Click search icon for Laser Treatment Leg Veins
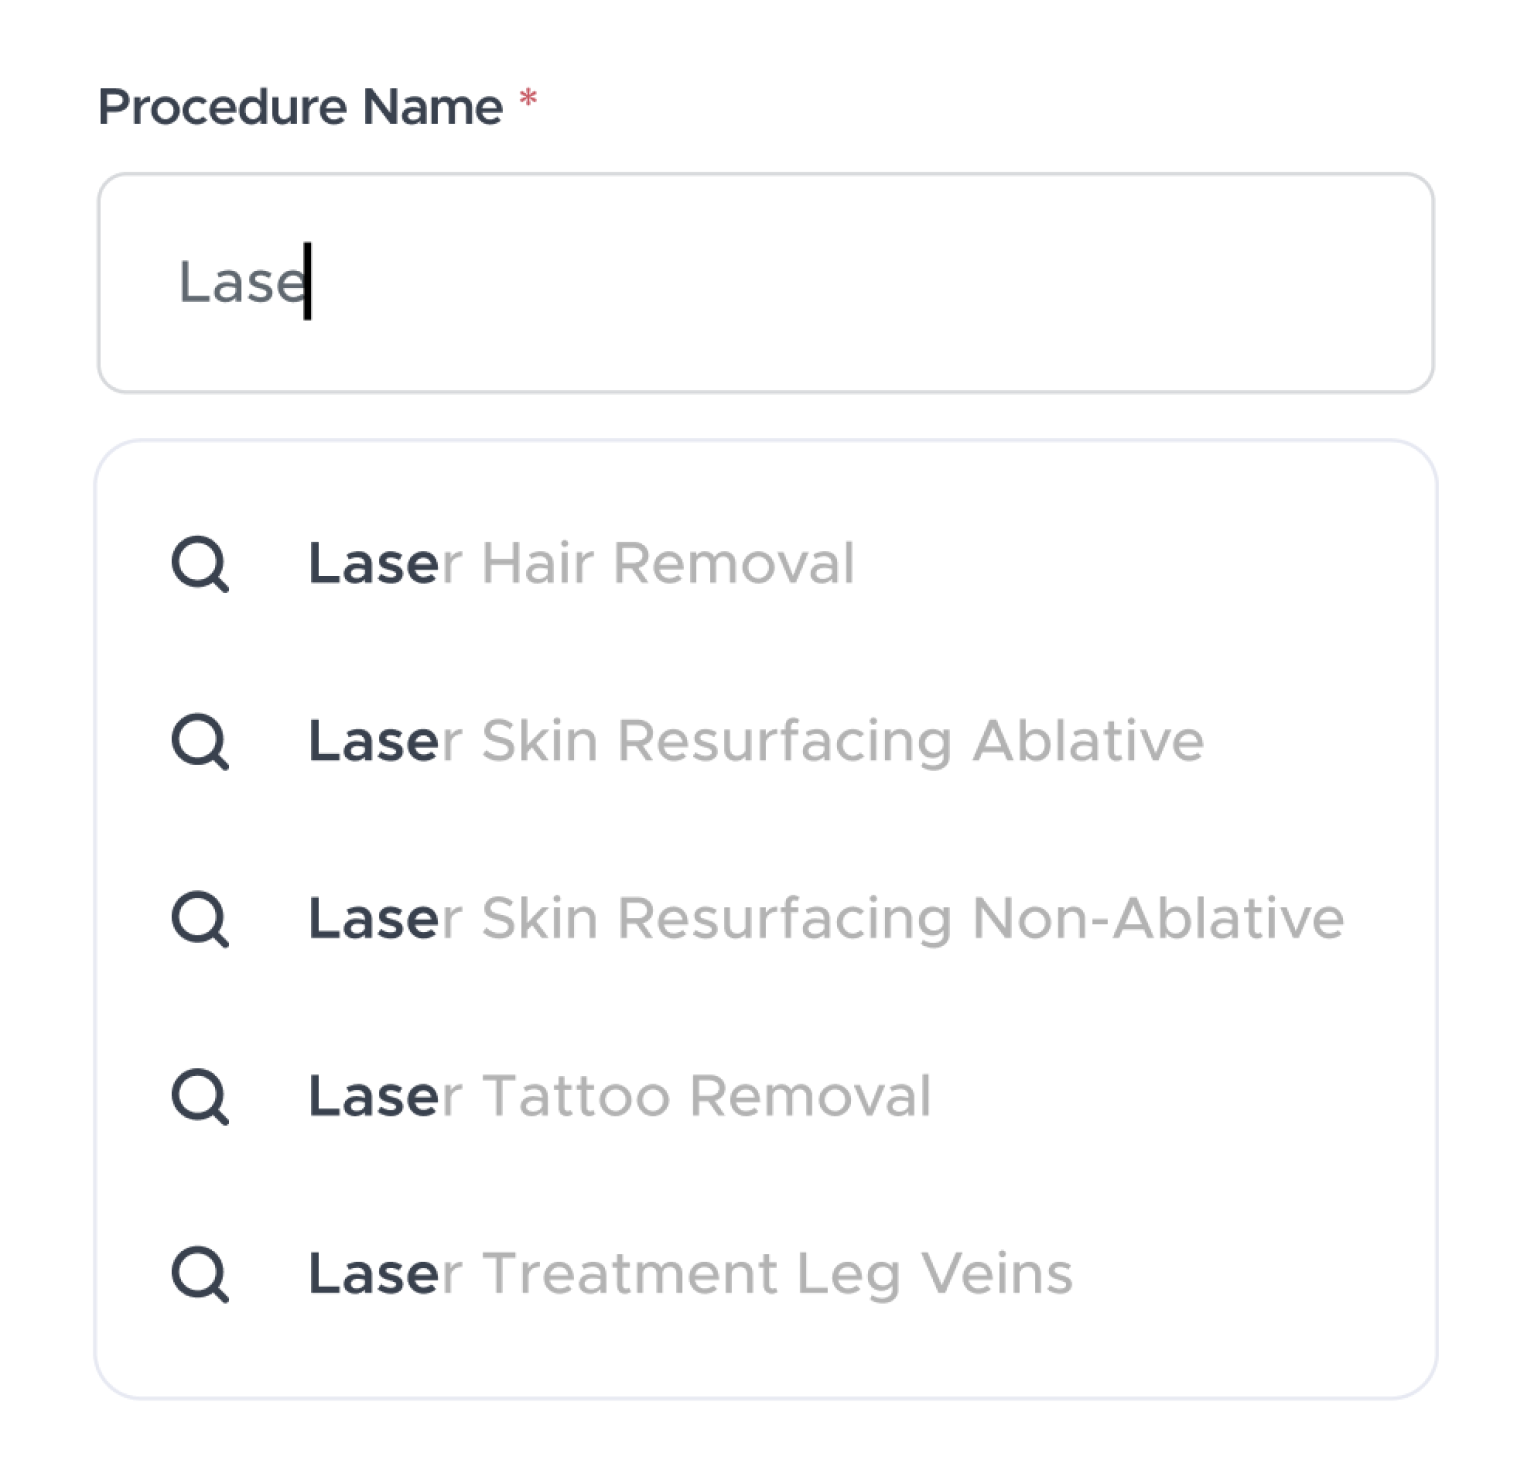 pos(200,1274)
